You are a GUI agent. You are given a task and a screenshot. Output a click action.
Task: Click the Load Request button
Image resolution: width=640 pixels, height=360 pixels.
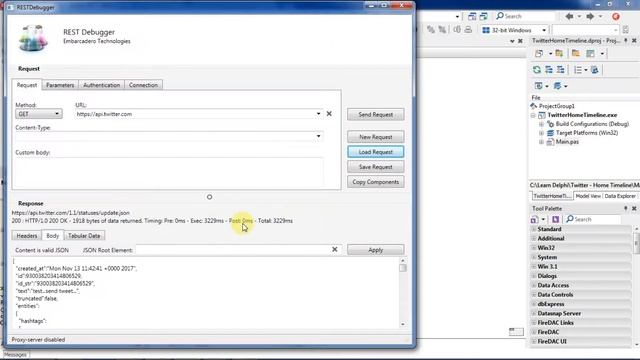[x=376, y=152]
